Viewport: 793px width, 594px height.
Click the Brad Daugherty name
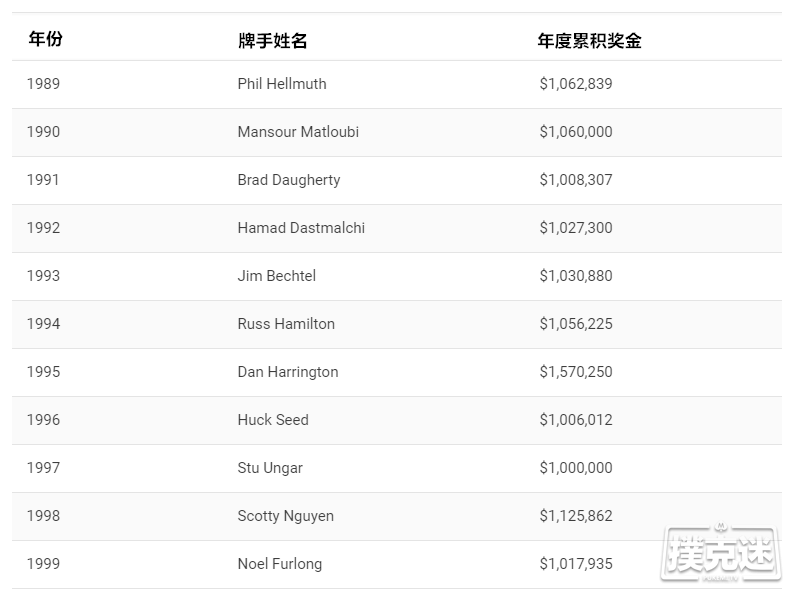click(289, 180)
